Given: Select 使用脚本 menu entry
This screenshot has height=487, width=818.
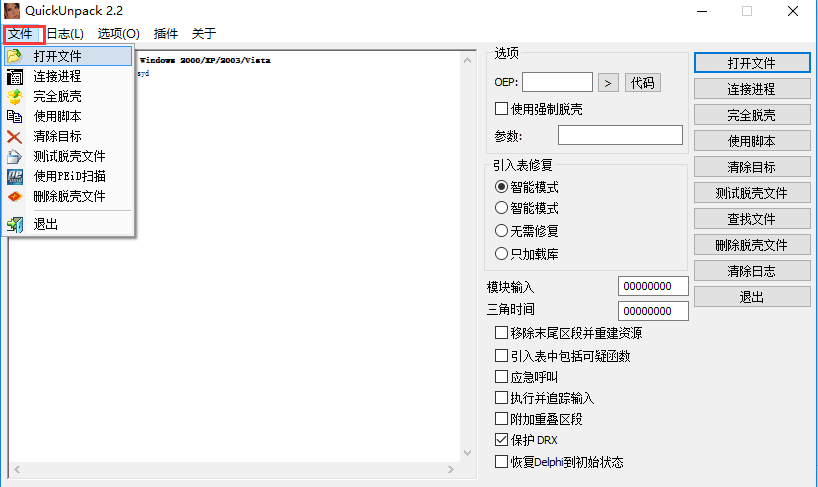Looking at the screenshot, I should (68, 116).
